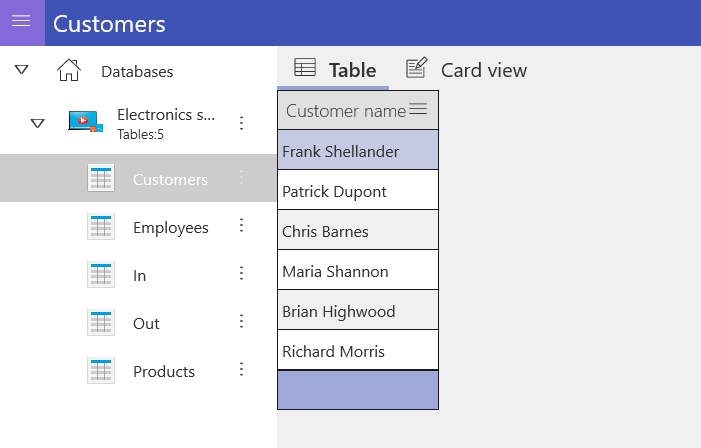Open the Customer name column menu icon

pyautogui.click(x=419, y=109)
